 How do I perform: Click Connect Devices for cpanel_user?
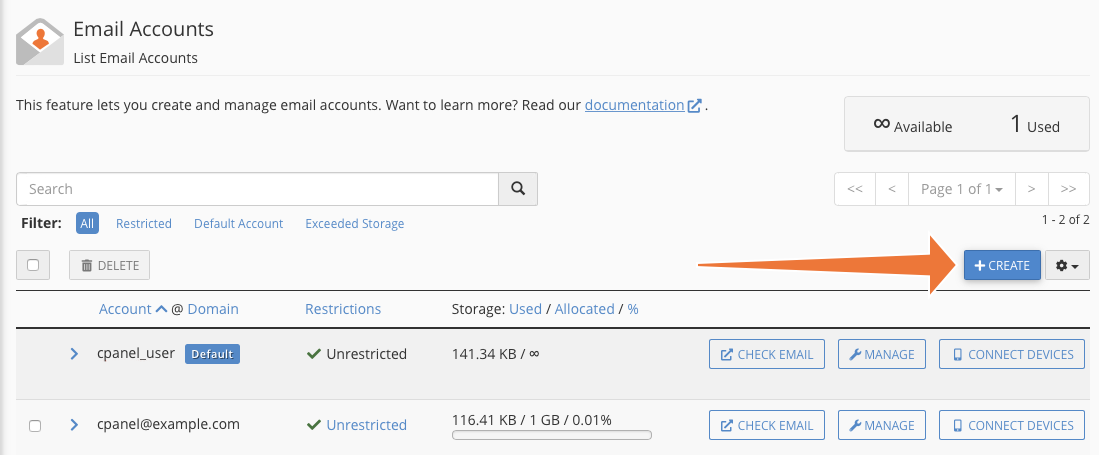pos(1012,354)
